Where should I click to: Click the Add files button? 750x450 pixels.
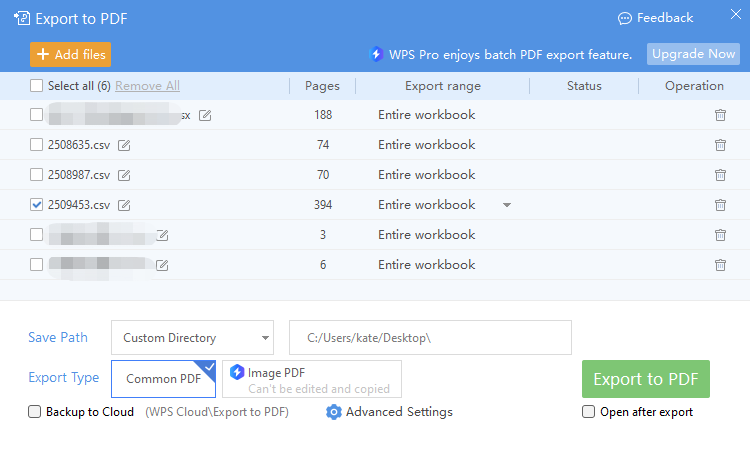point(70,55)
